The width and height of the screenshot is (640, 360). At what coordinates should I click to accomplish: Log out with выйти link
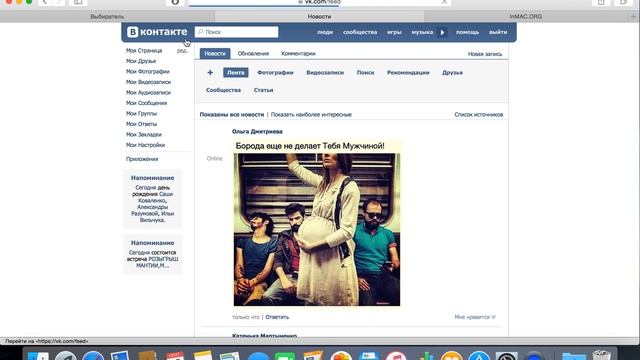(498, 32)
